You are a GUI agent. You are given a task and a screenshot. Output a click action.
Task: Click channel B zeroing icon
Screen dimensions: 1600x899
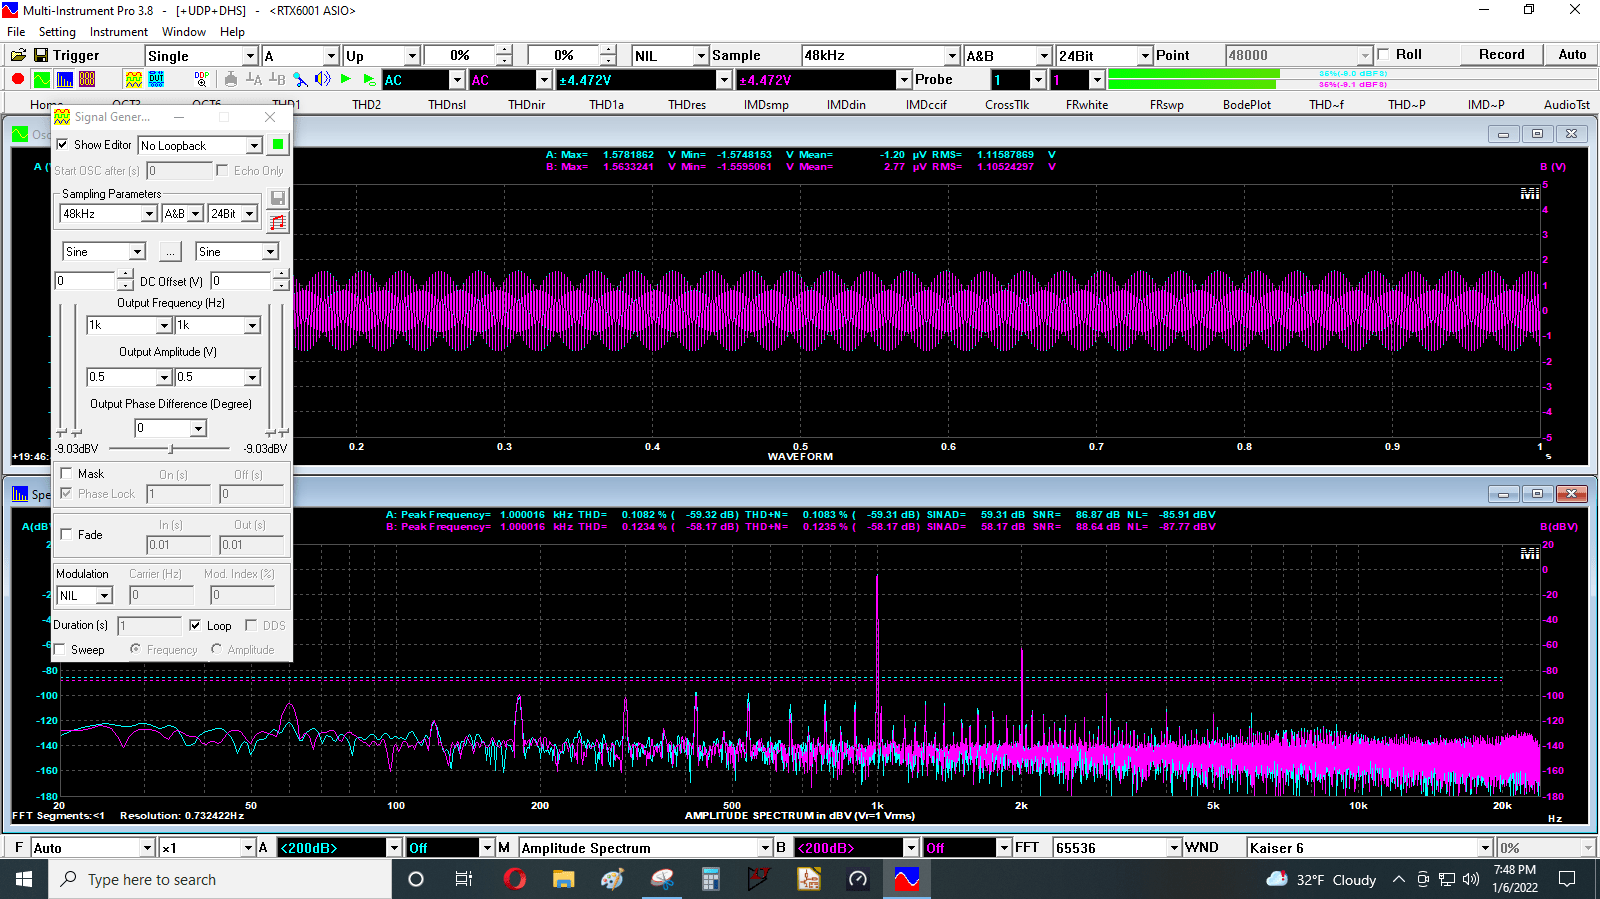click(x=277, y=80)
